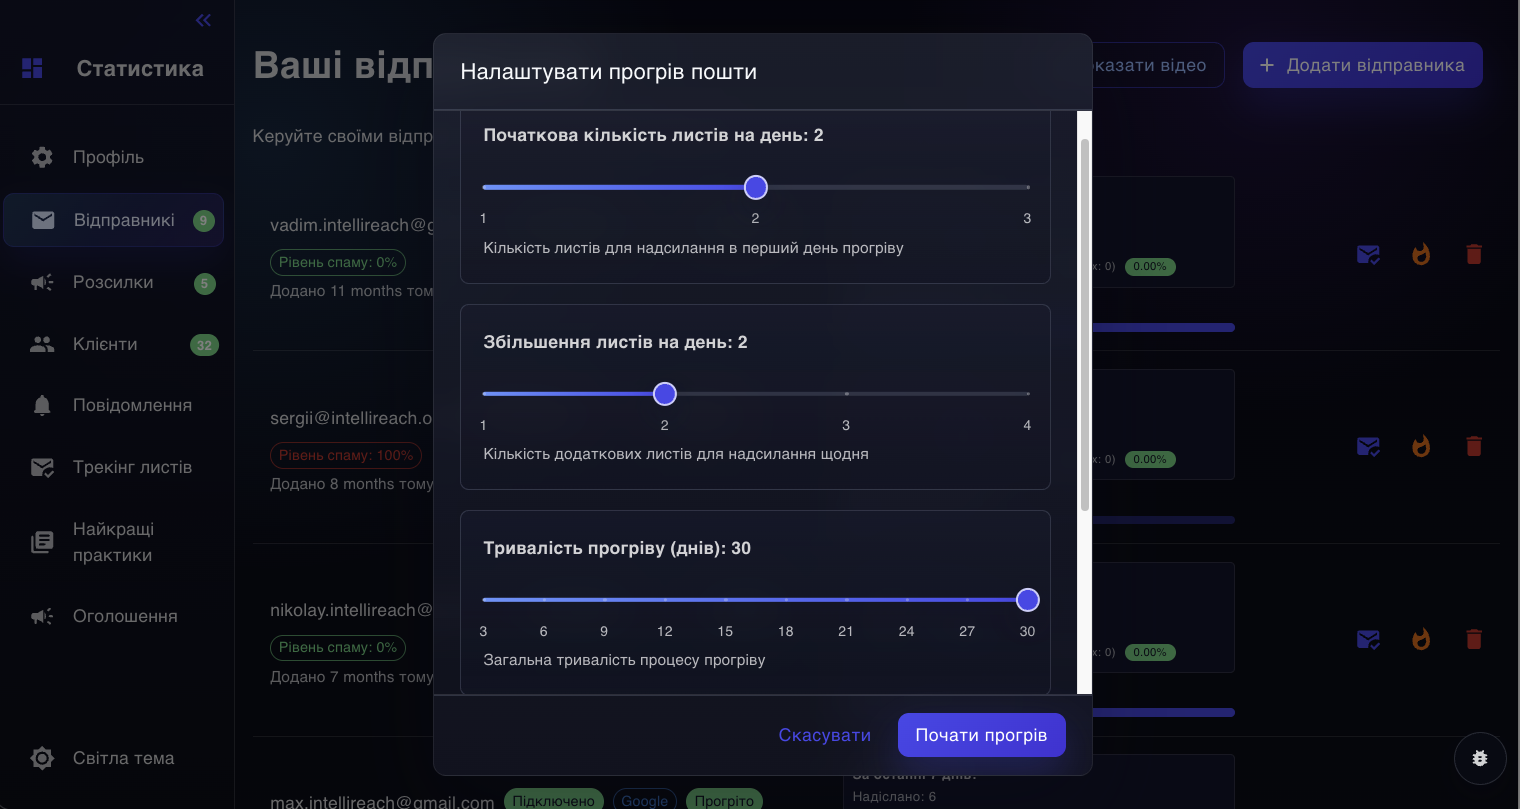Click the Додати відправника button

pyautogui.click(x=1362, y=64)
